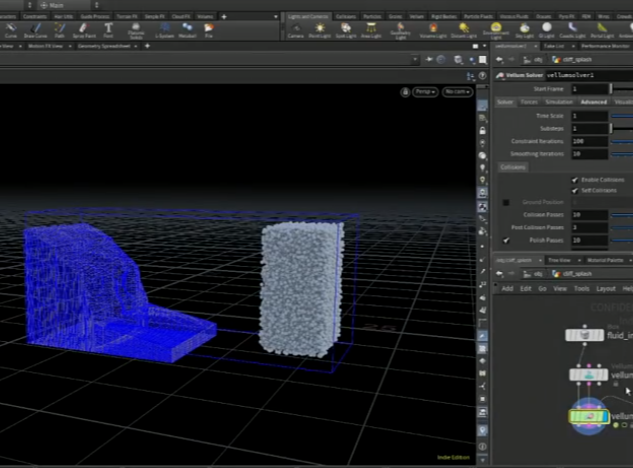Open the Layout menu in network editor
This screenshot has height=468, width=633.
tap(606, 289)
